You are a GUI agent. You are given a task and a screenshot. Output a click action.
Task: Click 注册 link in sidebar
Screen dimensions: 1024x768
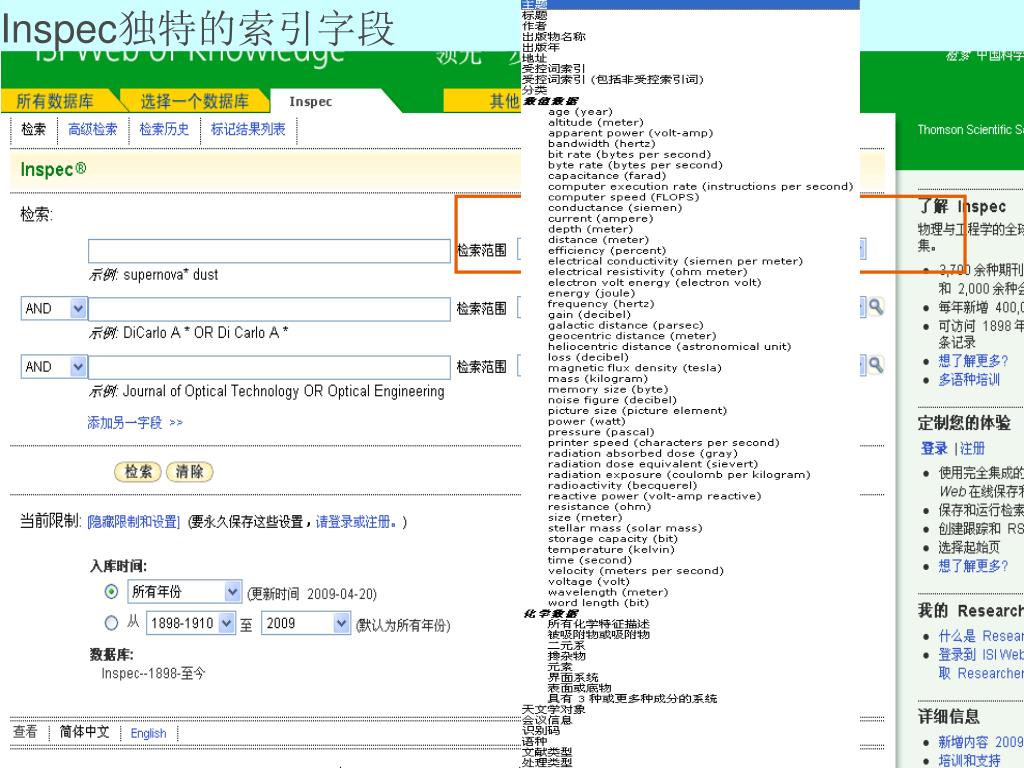[x=972, y=449]
